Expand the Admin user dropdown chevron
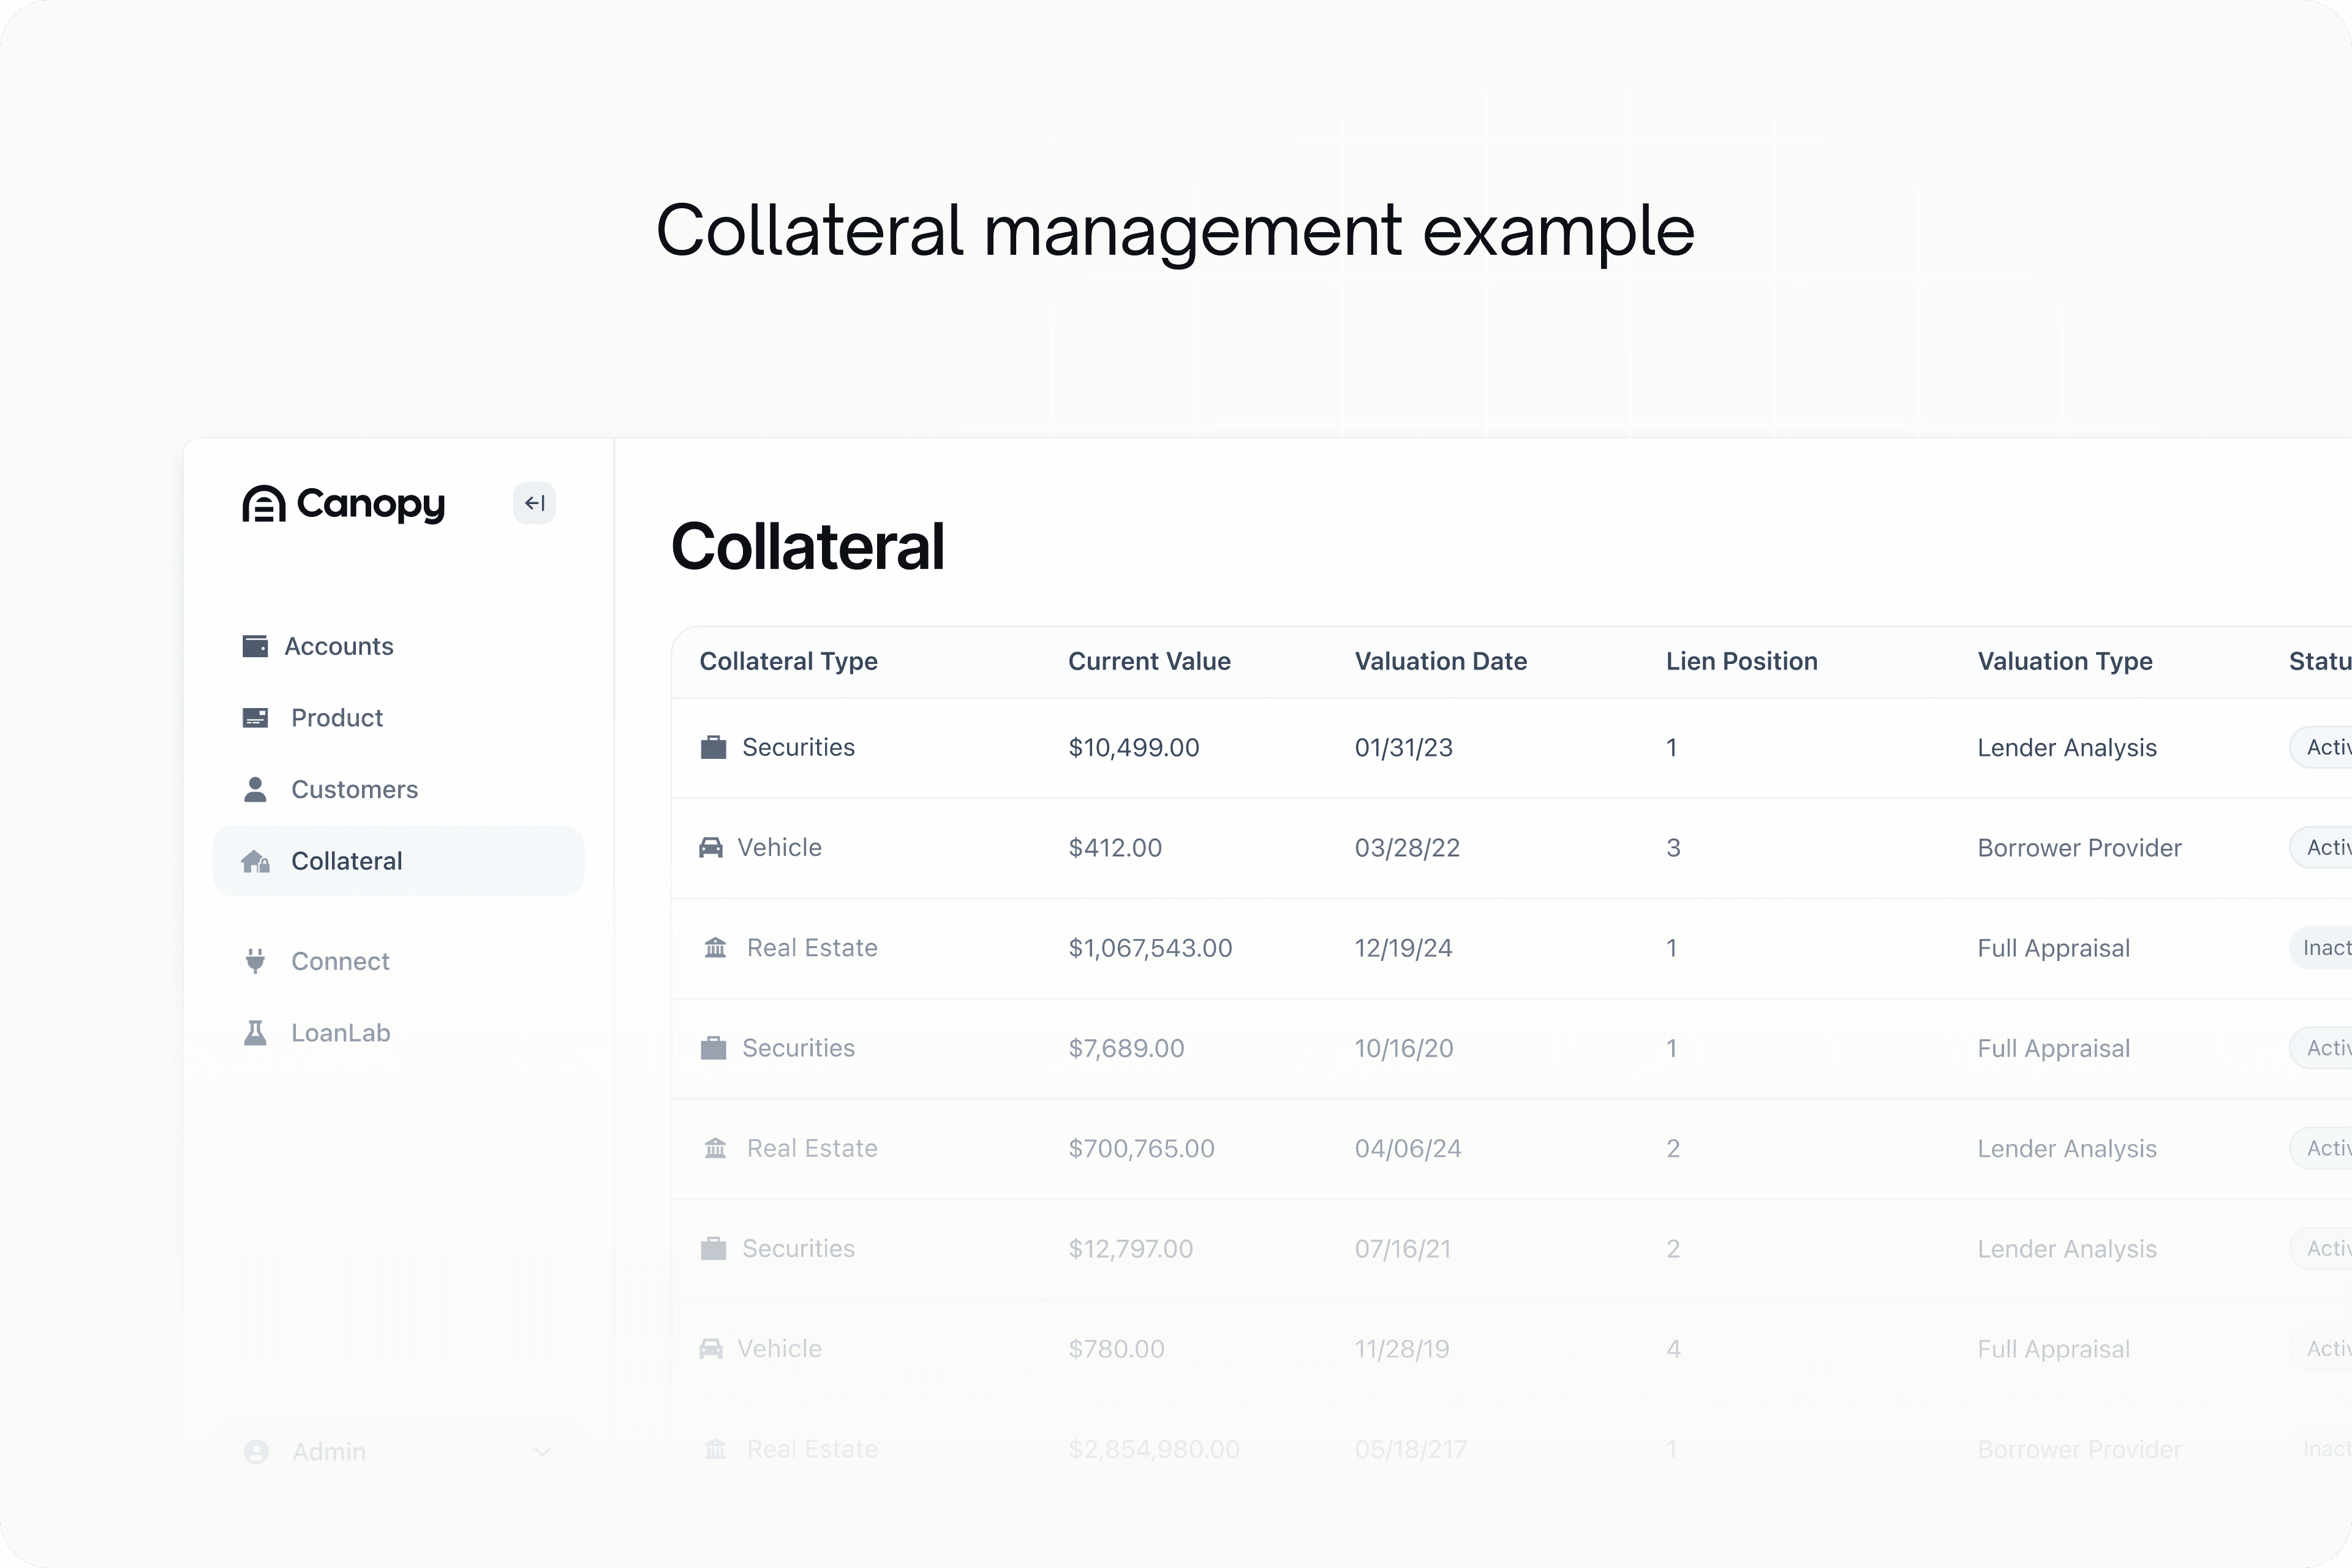This screenshot has width=2352, height=1568. pyautogui.click(x=542, y=1451)
